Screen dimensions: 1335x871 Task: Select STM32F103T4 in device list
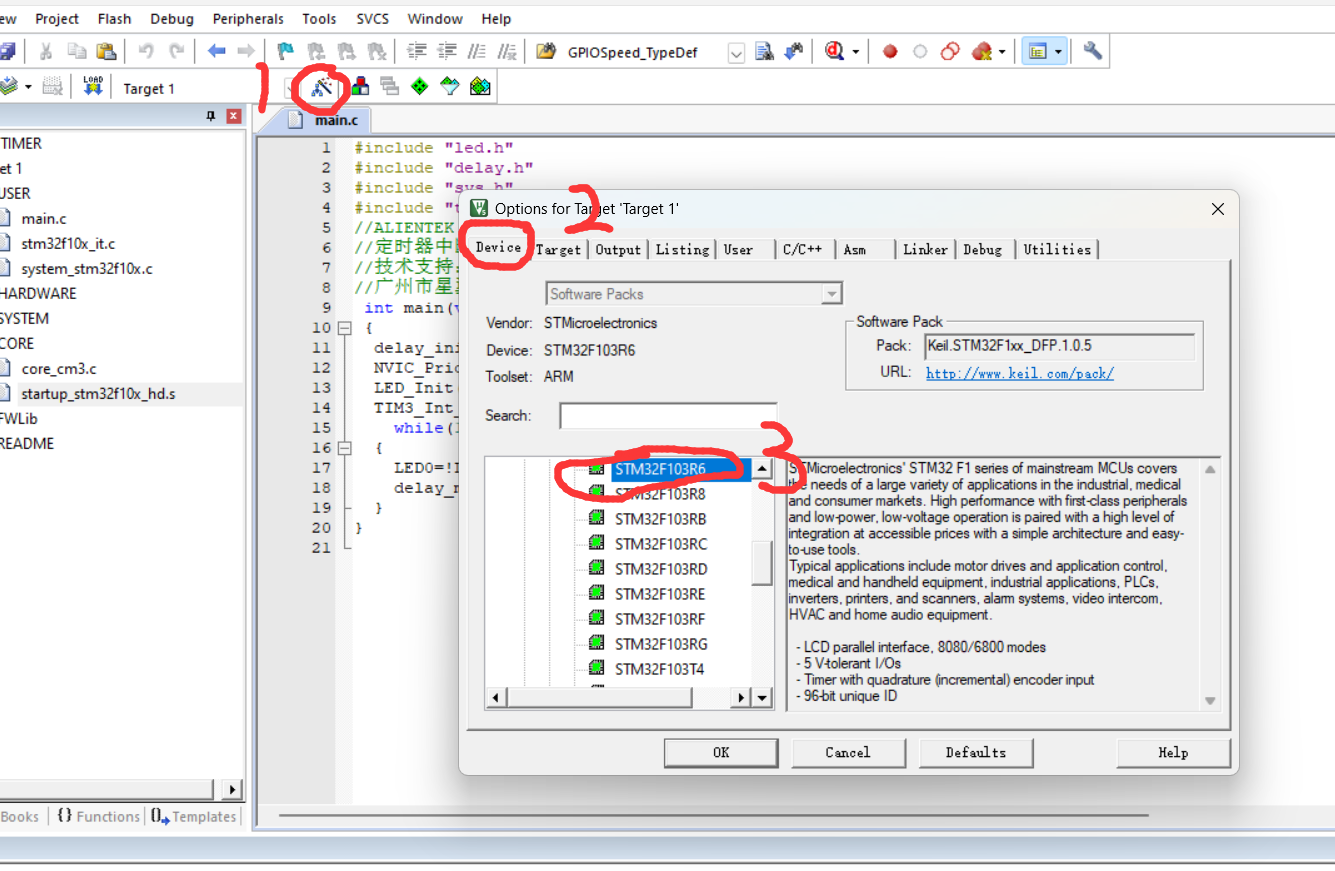click(x=659, y=669)
